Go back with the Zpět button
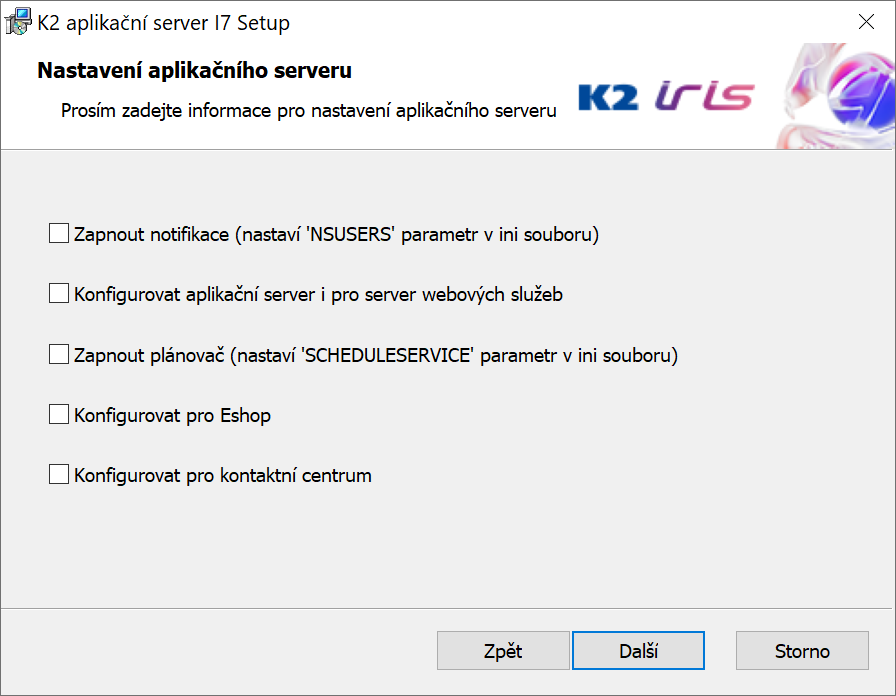The height and width of the screenshot is (696, 896). 503,650
